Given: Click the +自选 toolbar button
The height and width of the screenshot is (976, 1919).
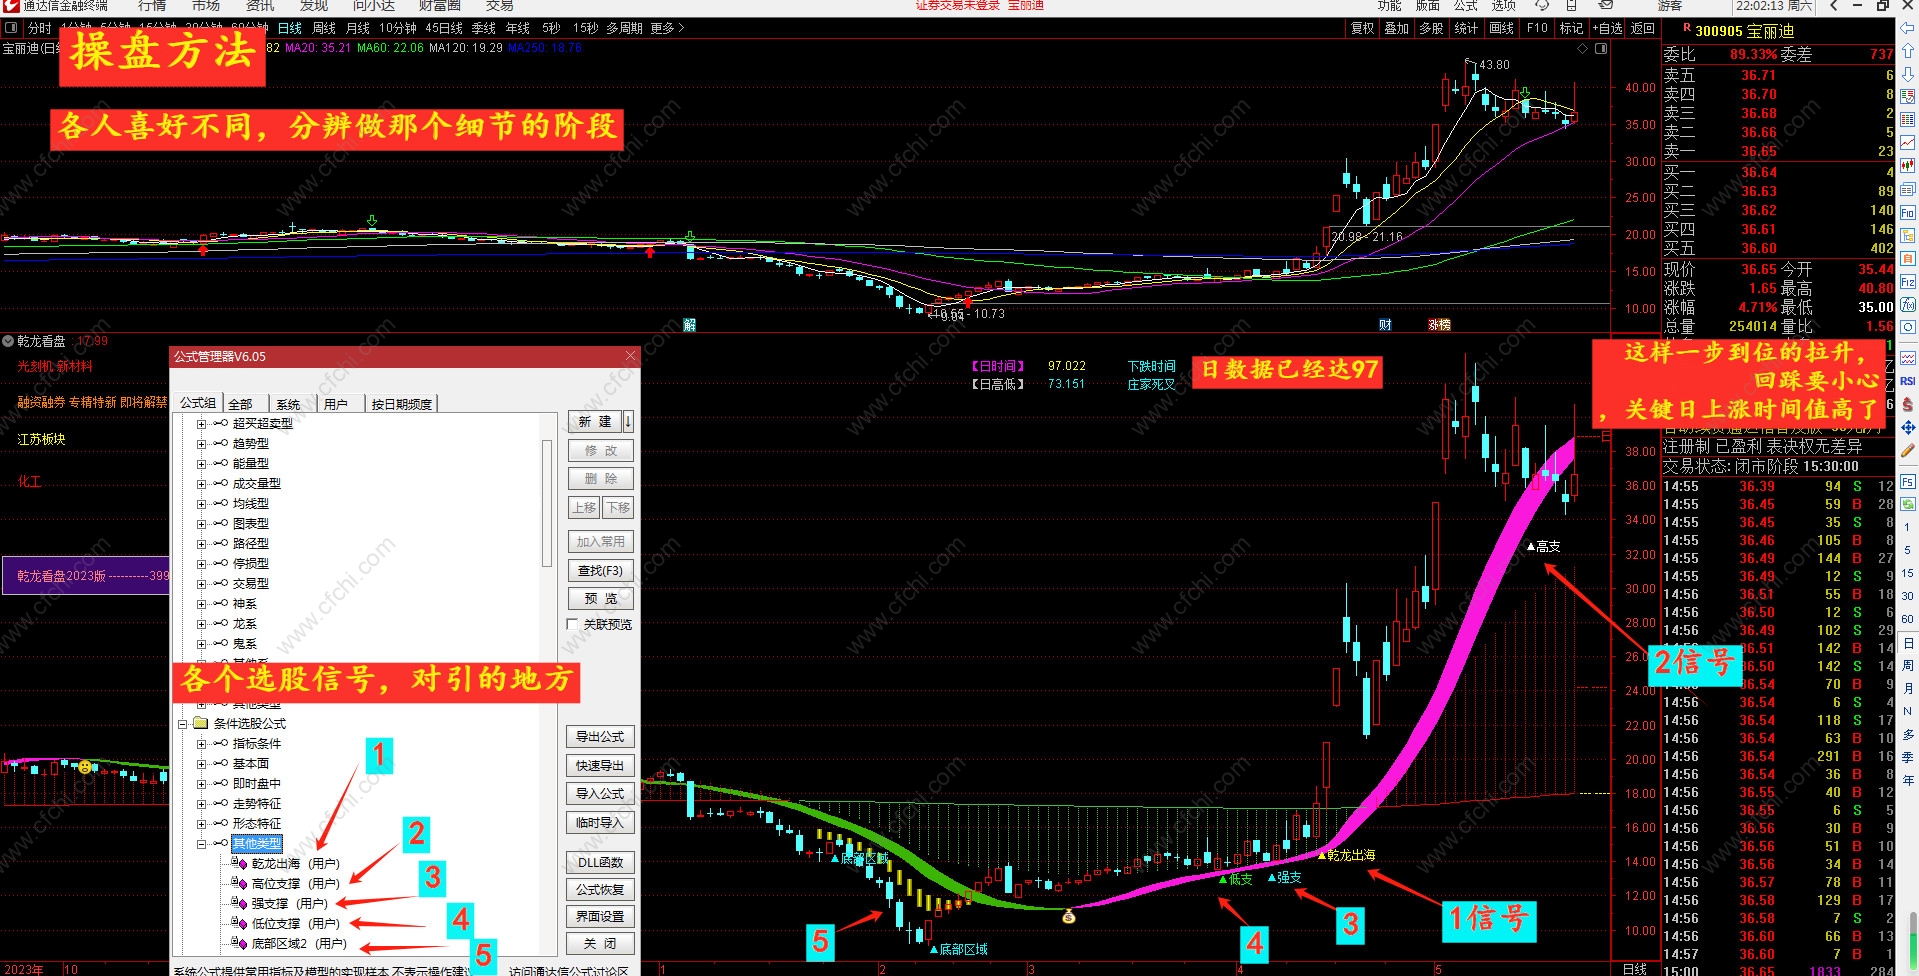Looking at the screenshot, I should pos(1607,28).
